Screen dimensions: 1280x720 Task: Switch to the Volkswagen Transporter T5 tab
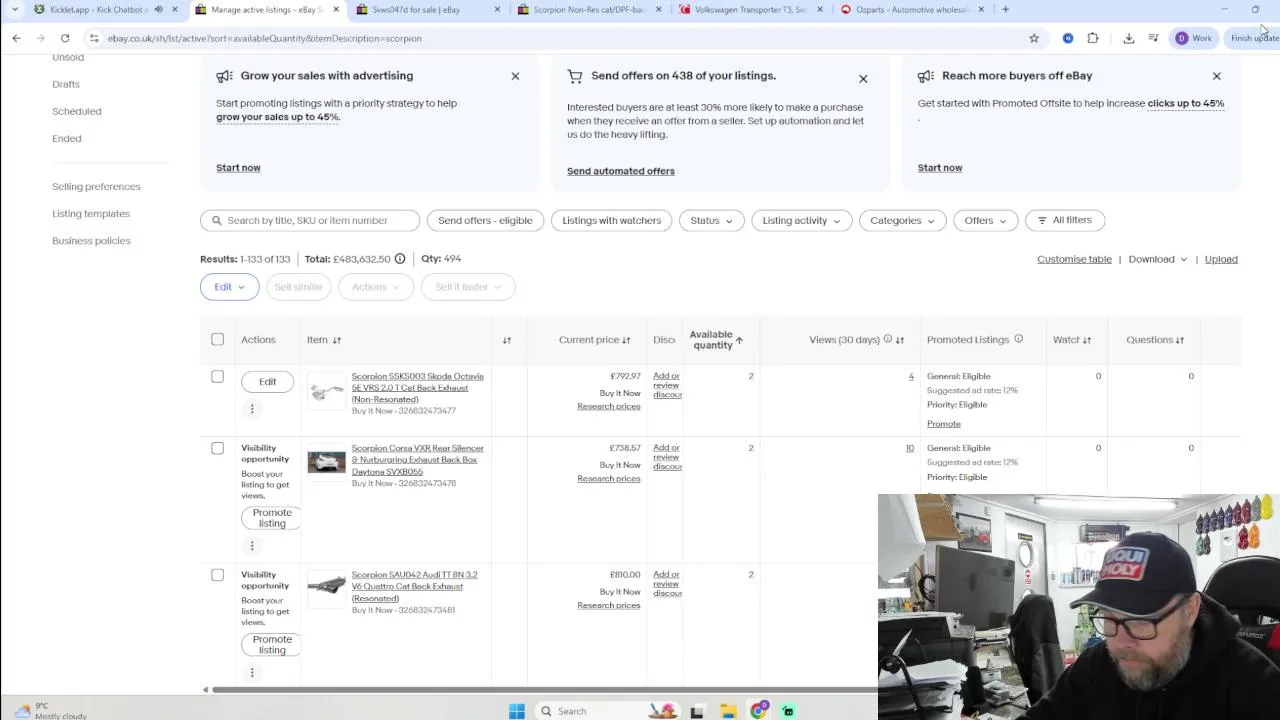click(751, 9)
